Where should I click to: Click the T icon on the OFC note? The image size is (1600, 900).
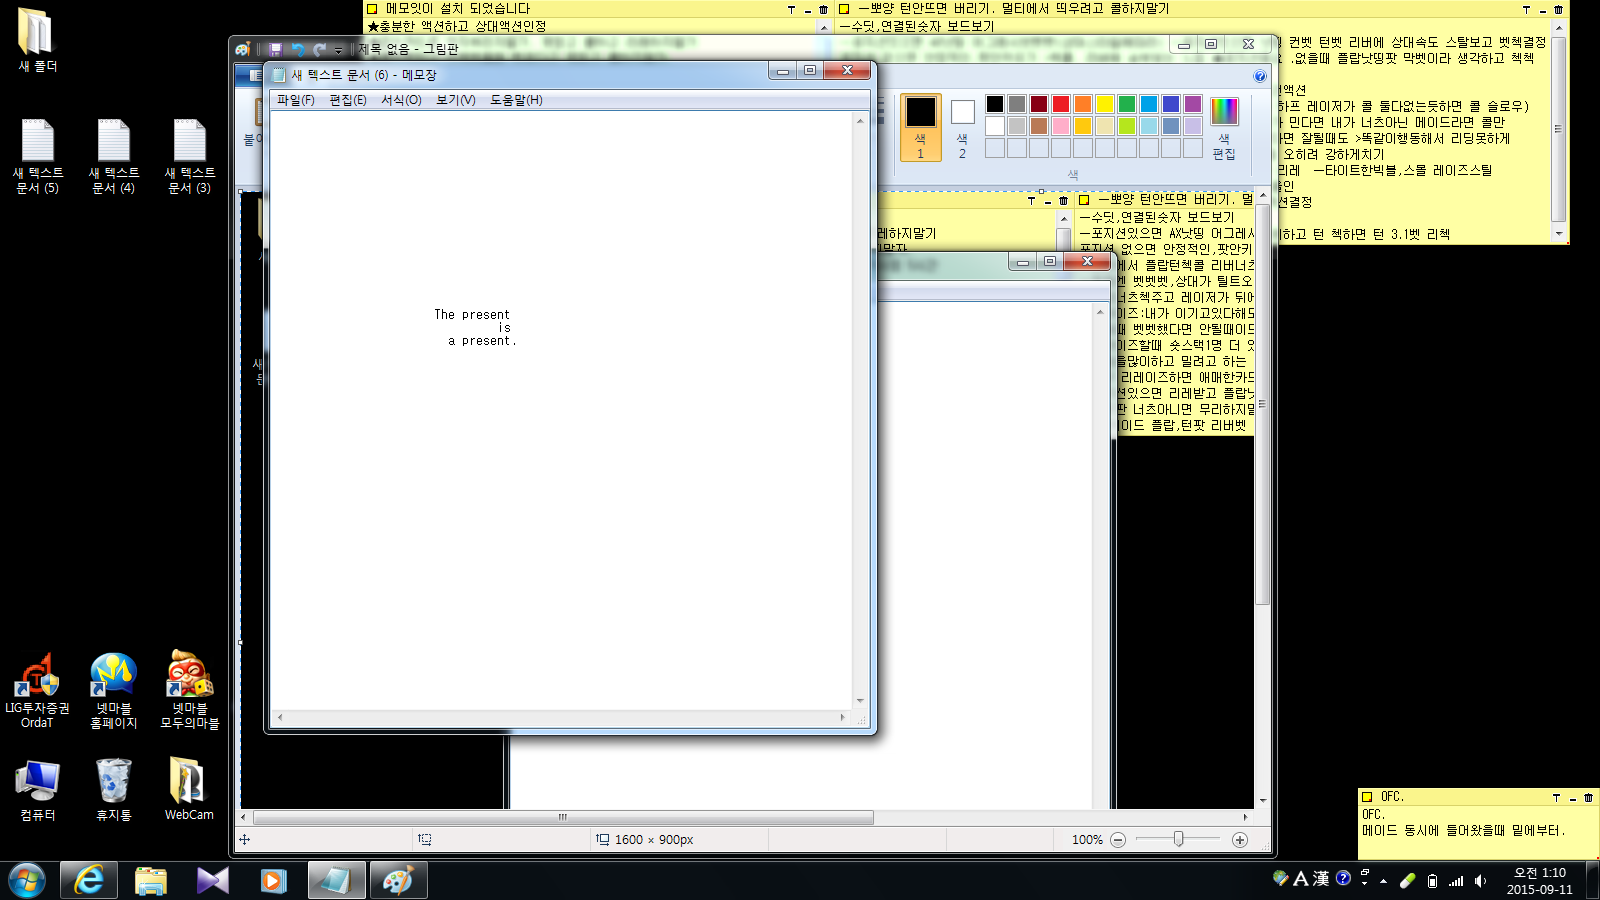tap(1556, 797)
